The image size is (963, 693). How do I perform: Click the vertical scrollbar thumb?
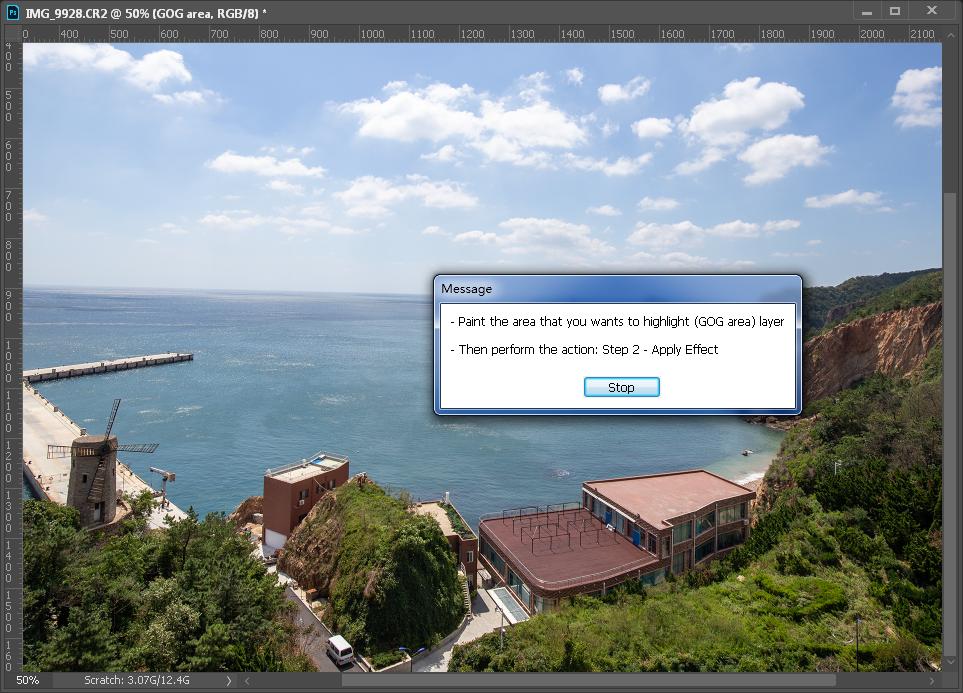950,424
